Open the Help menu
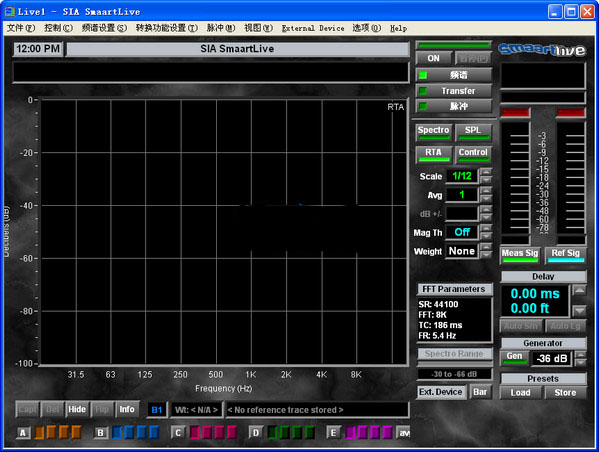Image resolution: width=599 pixels, height=452 pixels. tap(398, 28)
